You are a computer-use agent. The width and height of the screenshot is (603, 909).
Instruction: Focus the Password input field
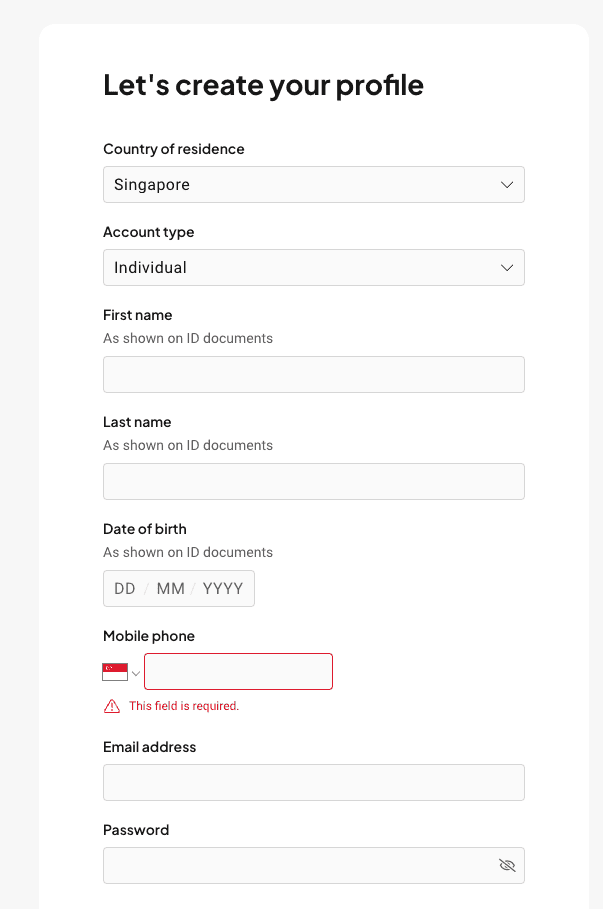point(314,866)
